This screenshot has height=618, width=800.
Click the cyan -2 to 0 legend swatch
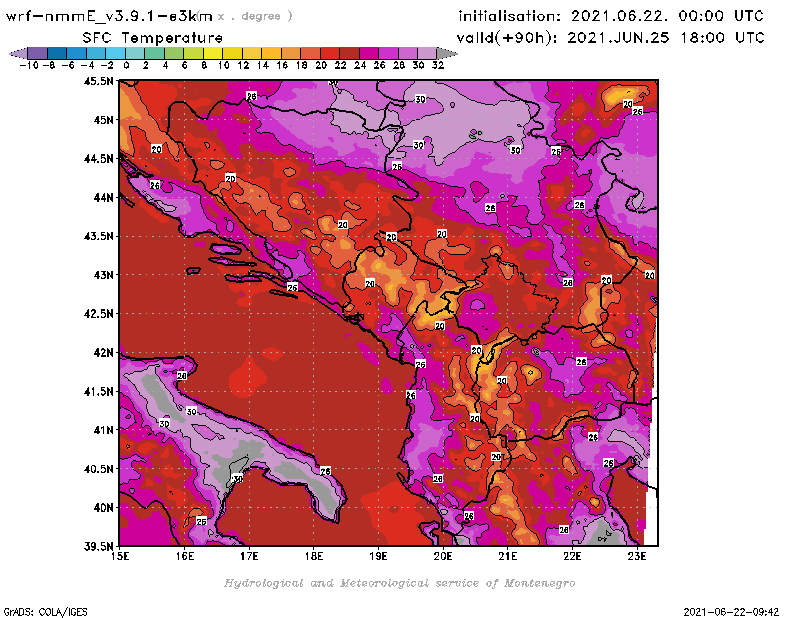(x=116, y=53)
